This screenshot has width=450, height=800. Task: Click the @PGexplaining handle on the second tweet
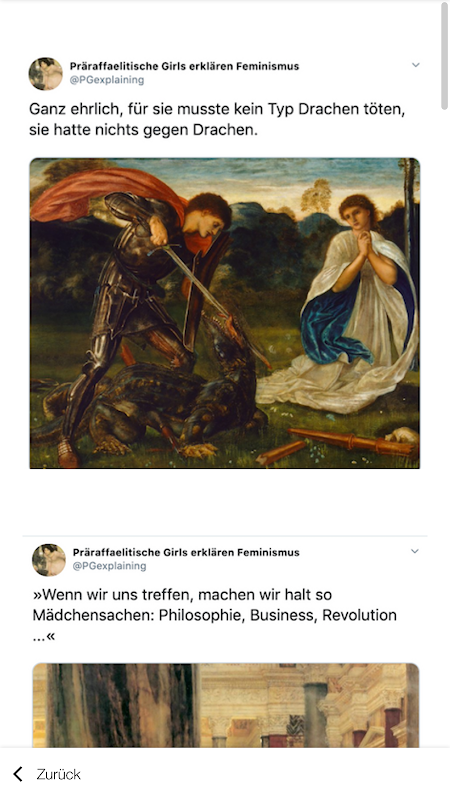click(x=109, y=566)
